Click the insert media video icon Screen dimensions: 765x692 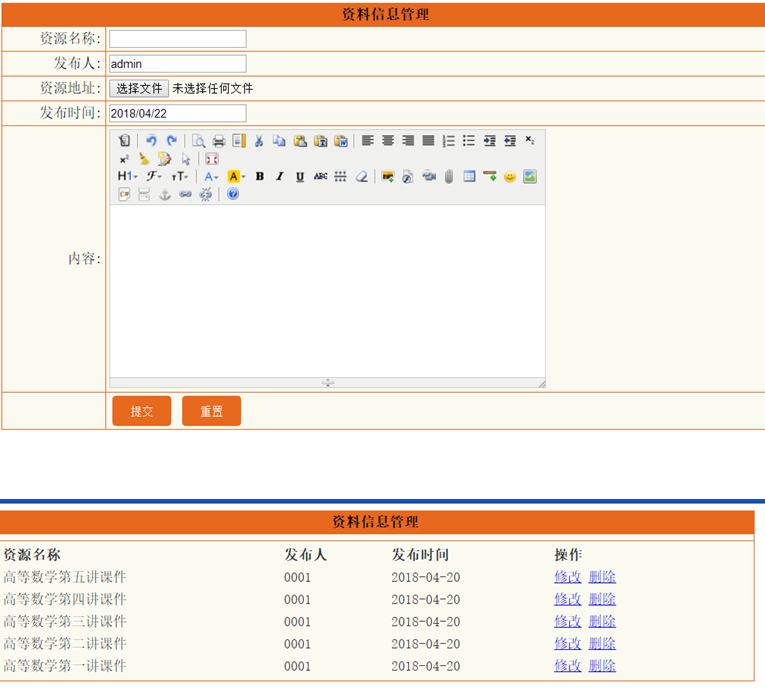(x=429, y=176)
